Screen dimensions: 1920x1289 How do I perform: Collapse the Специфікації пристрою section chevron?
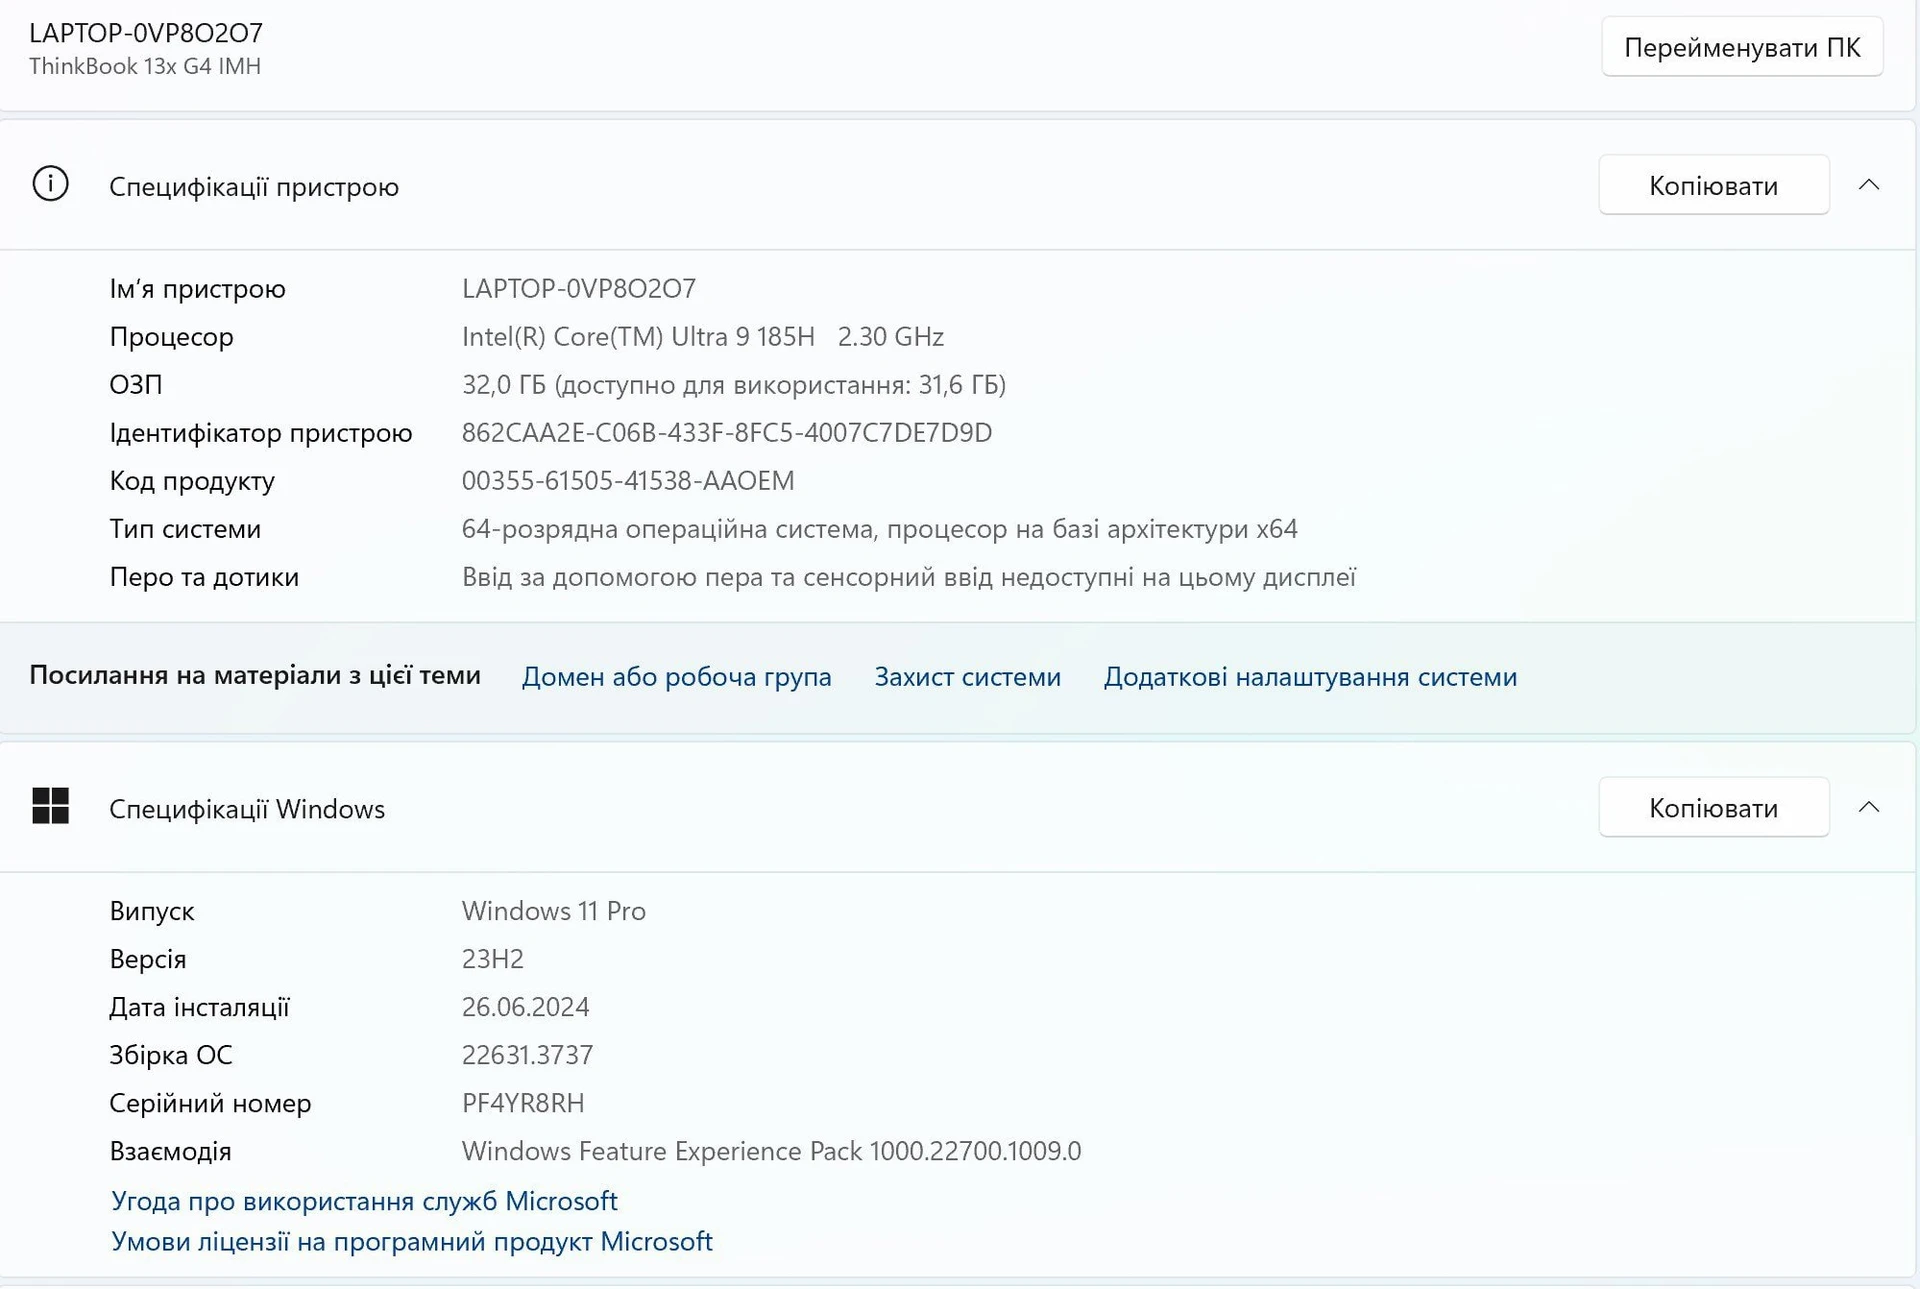pos(1869,185)
